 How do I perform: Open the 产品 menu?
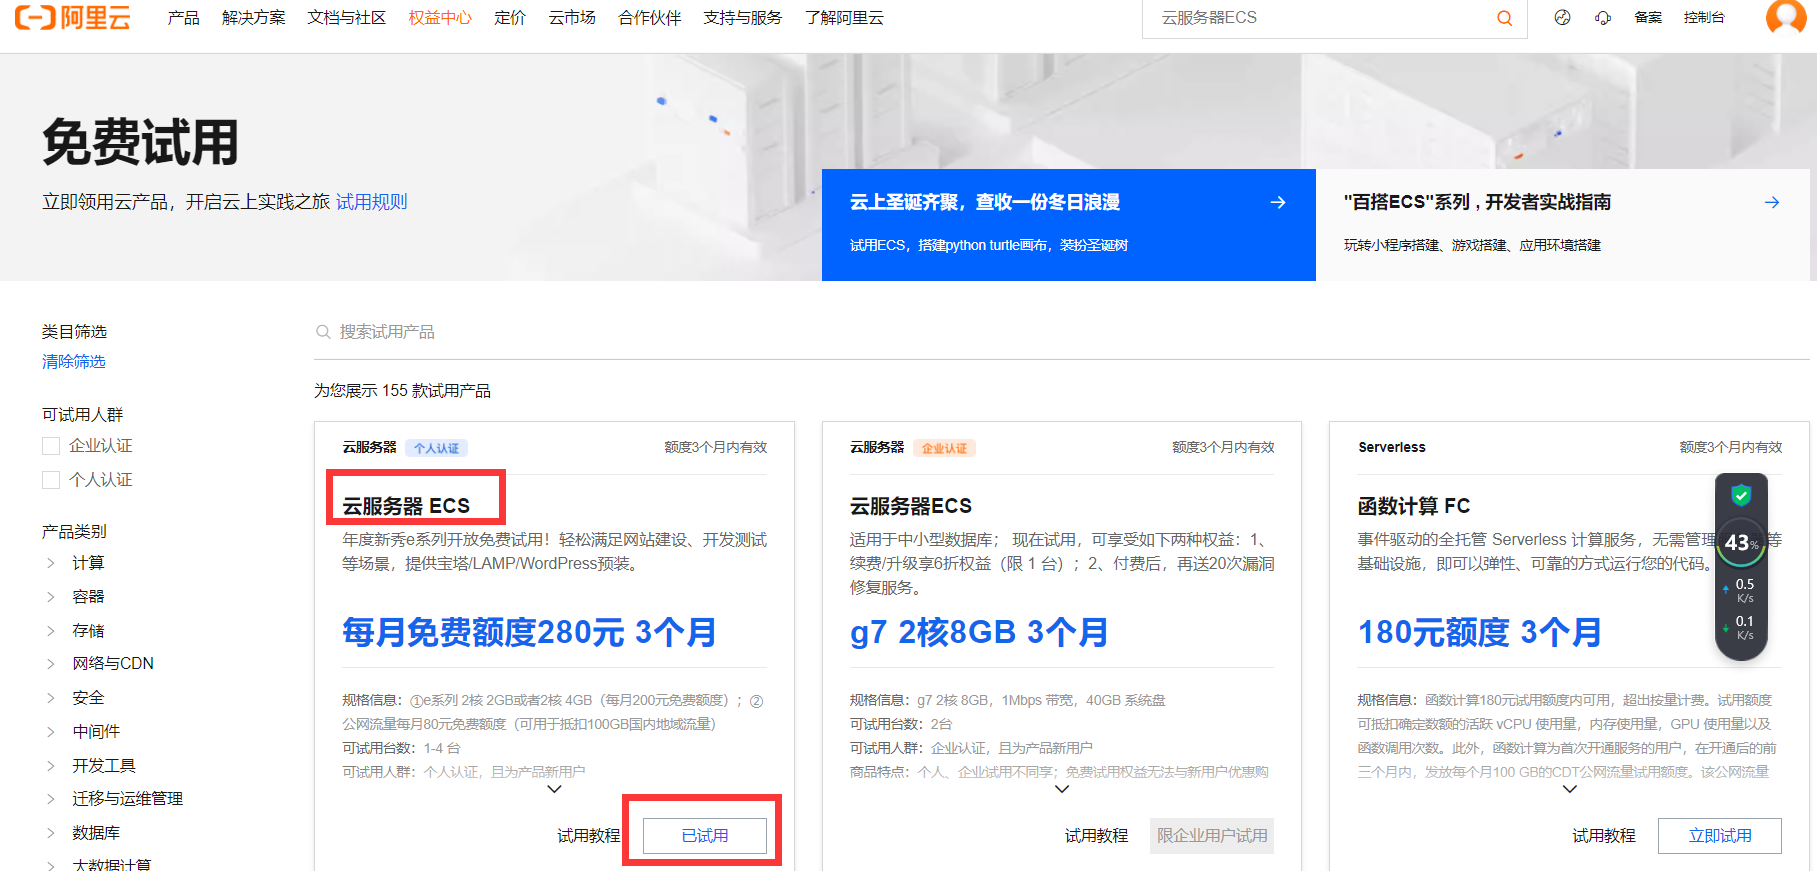pyautogui.click(x=183, y=18)
